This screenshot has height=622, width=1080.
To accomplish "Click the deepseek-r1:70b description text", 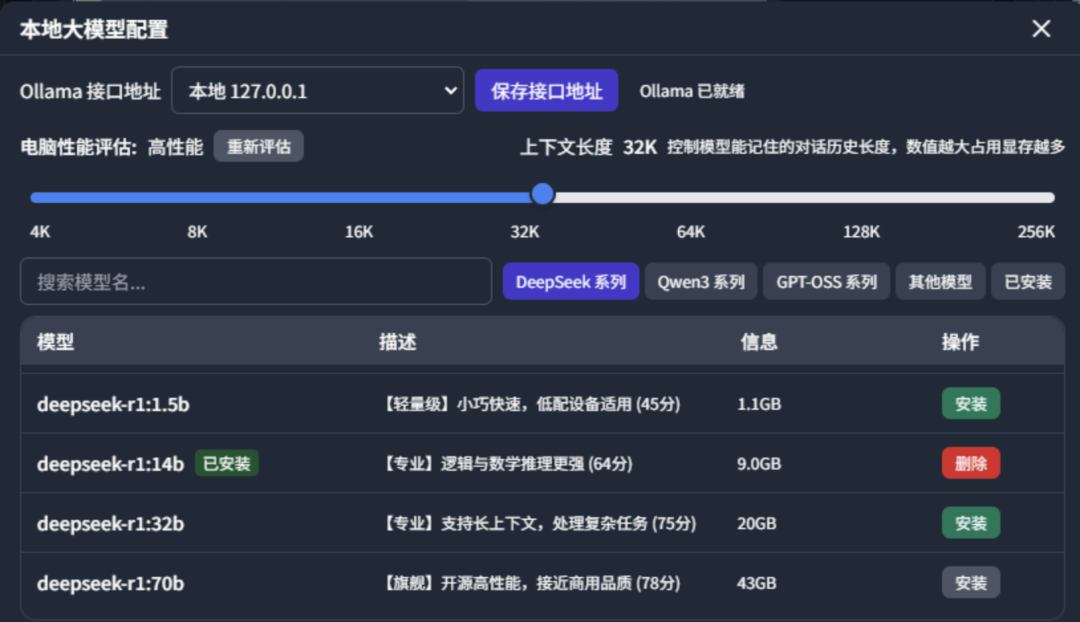I will pos(530,583).
